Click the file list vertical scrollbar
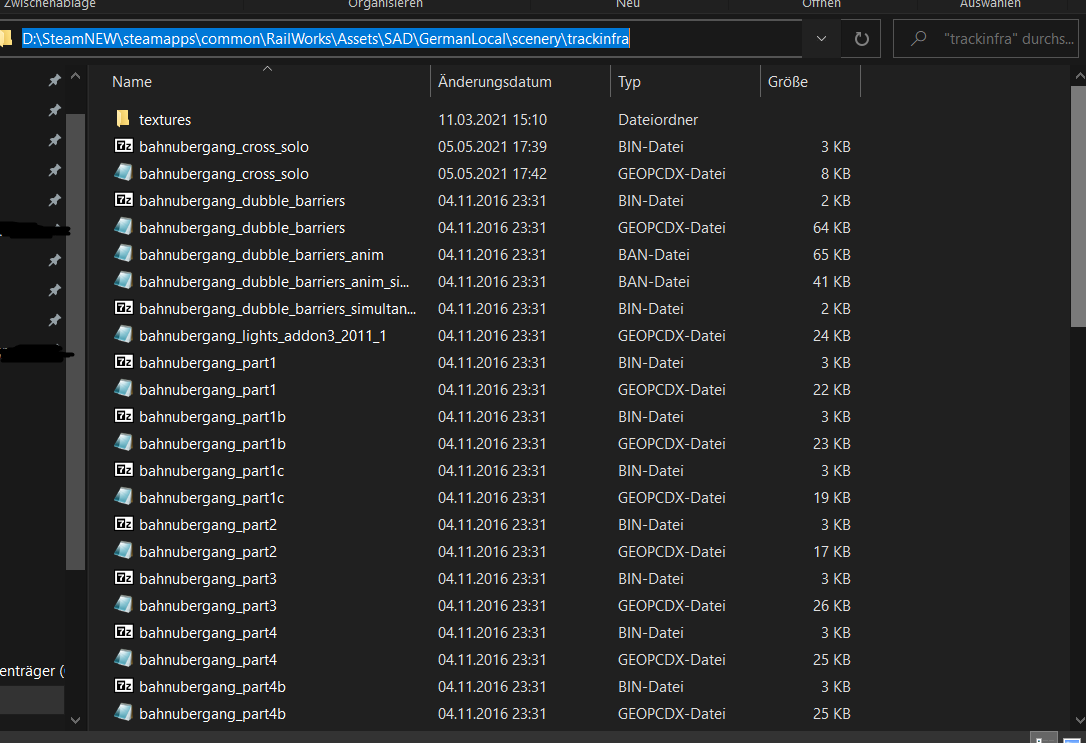 [1078, 200]
